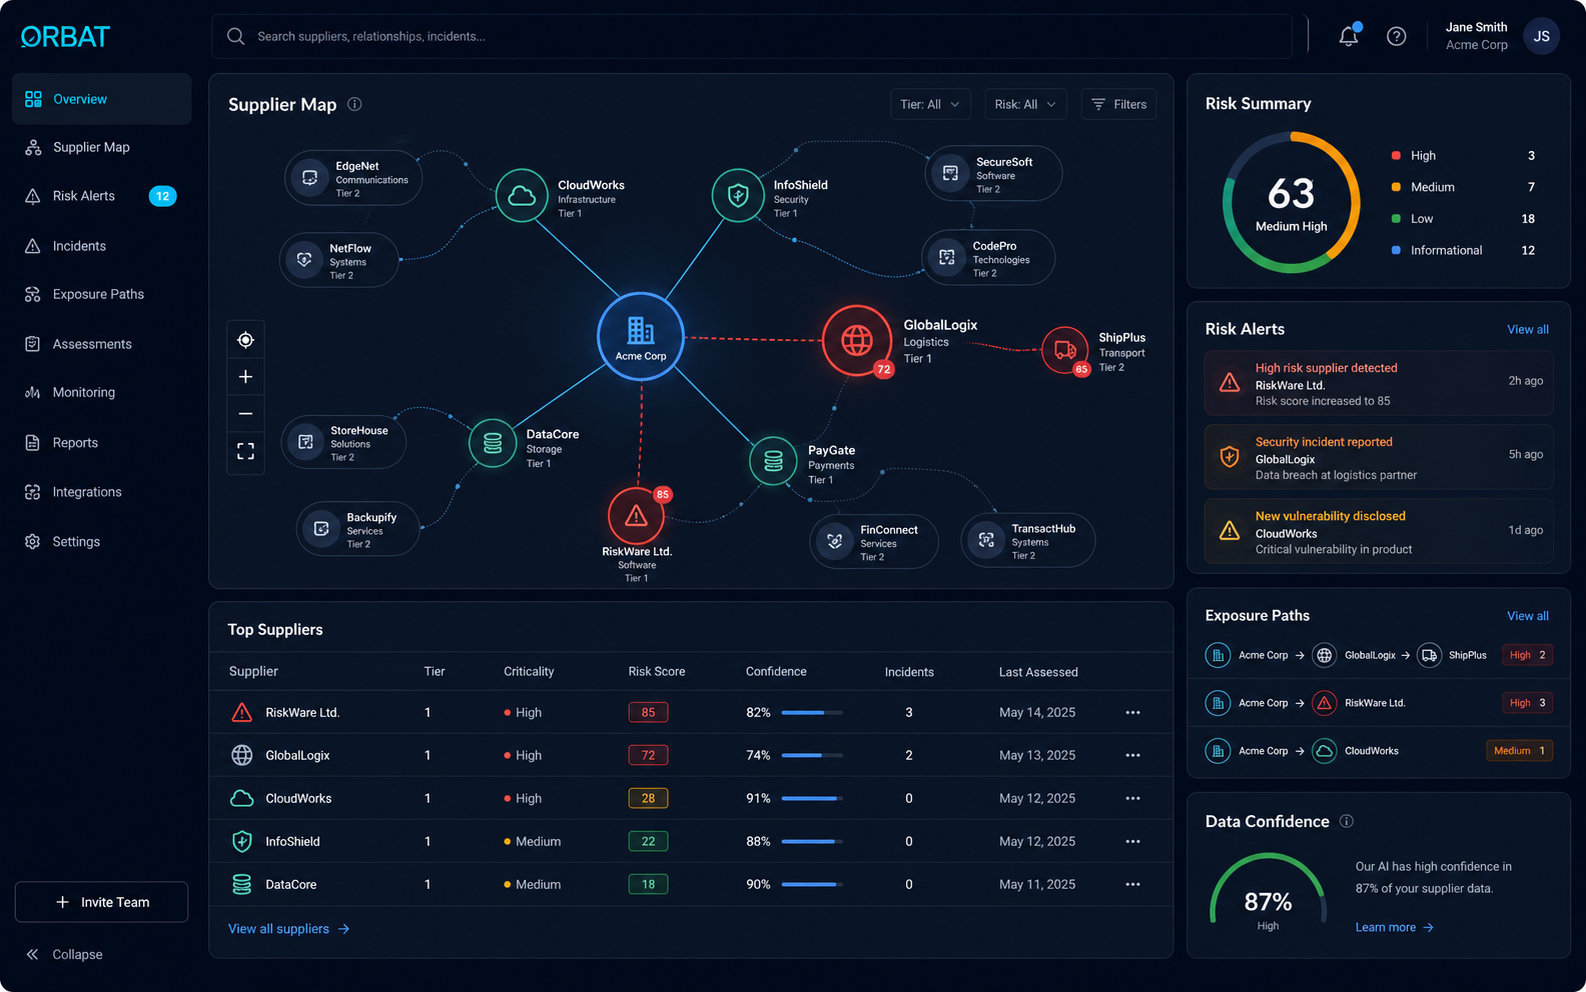This screenshot has width=1586, height=992.
Task: Select the SecureSoft software node
Action: 993,174
